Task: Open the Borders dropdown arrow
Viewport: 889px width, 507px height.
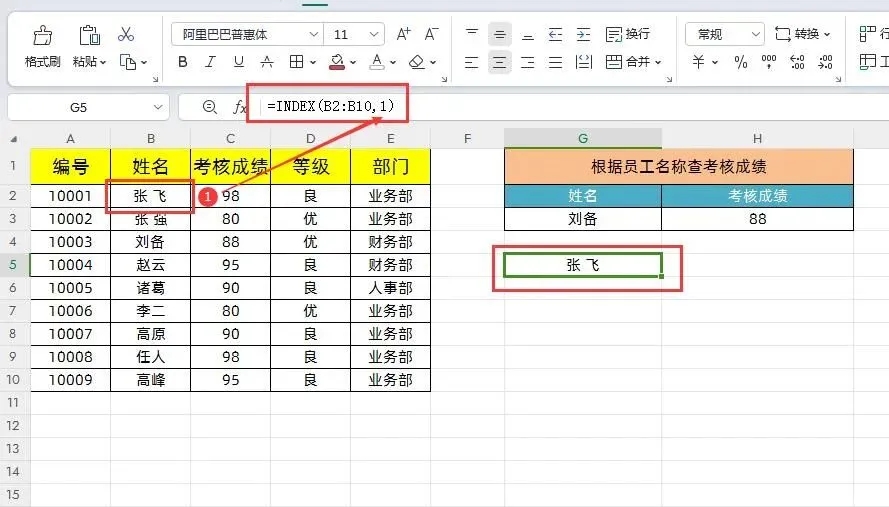Action: [x=312, y=62]
